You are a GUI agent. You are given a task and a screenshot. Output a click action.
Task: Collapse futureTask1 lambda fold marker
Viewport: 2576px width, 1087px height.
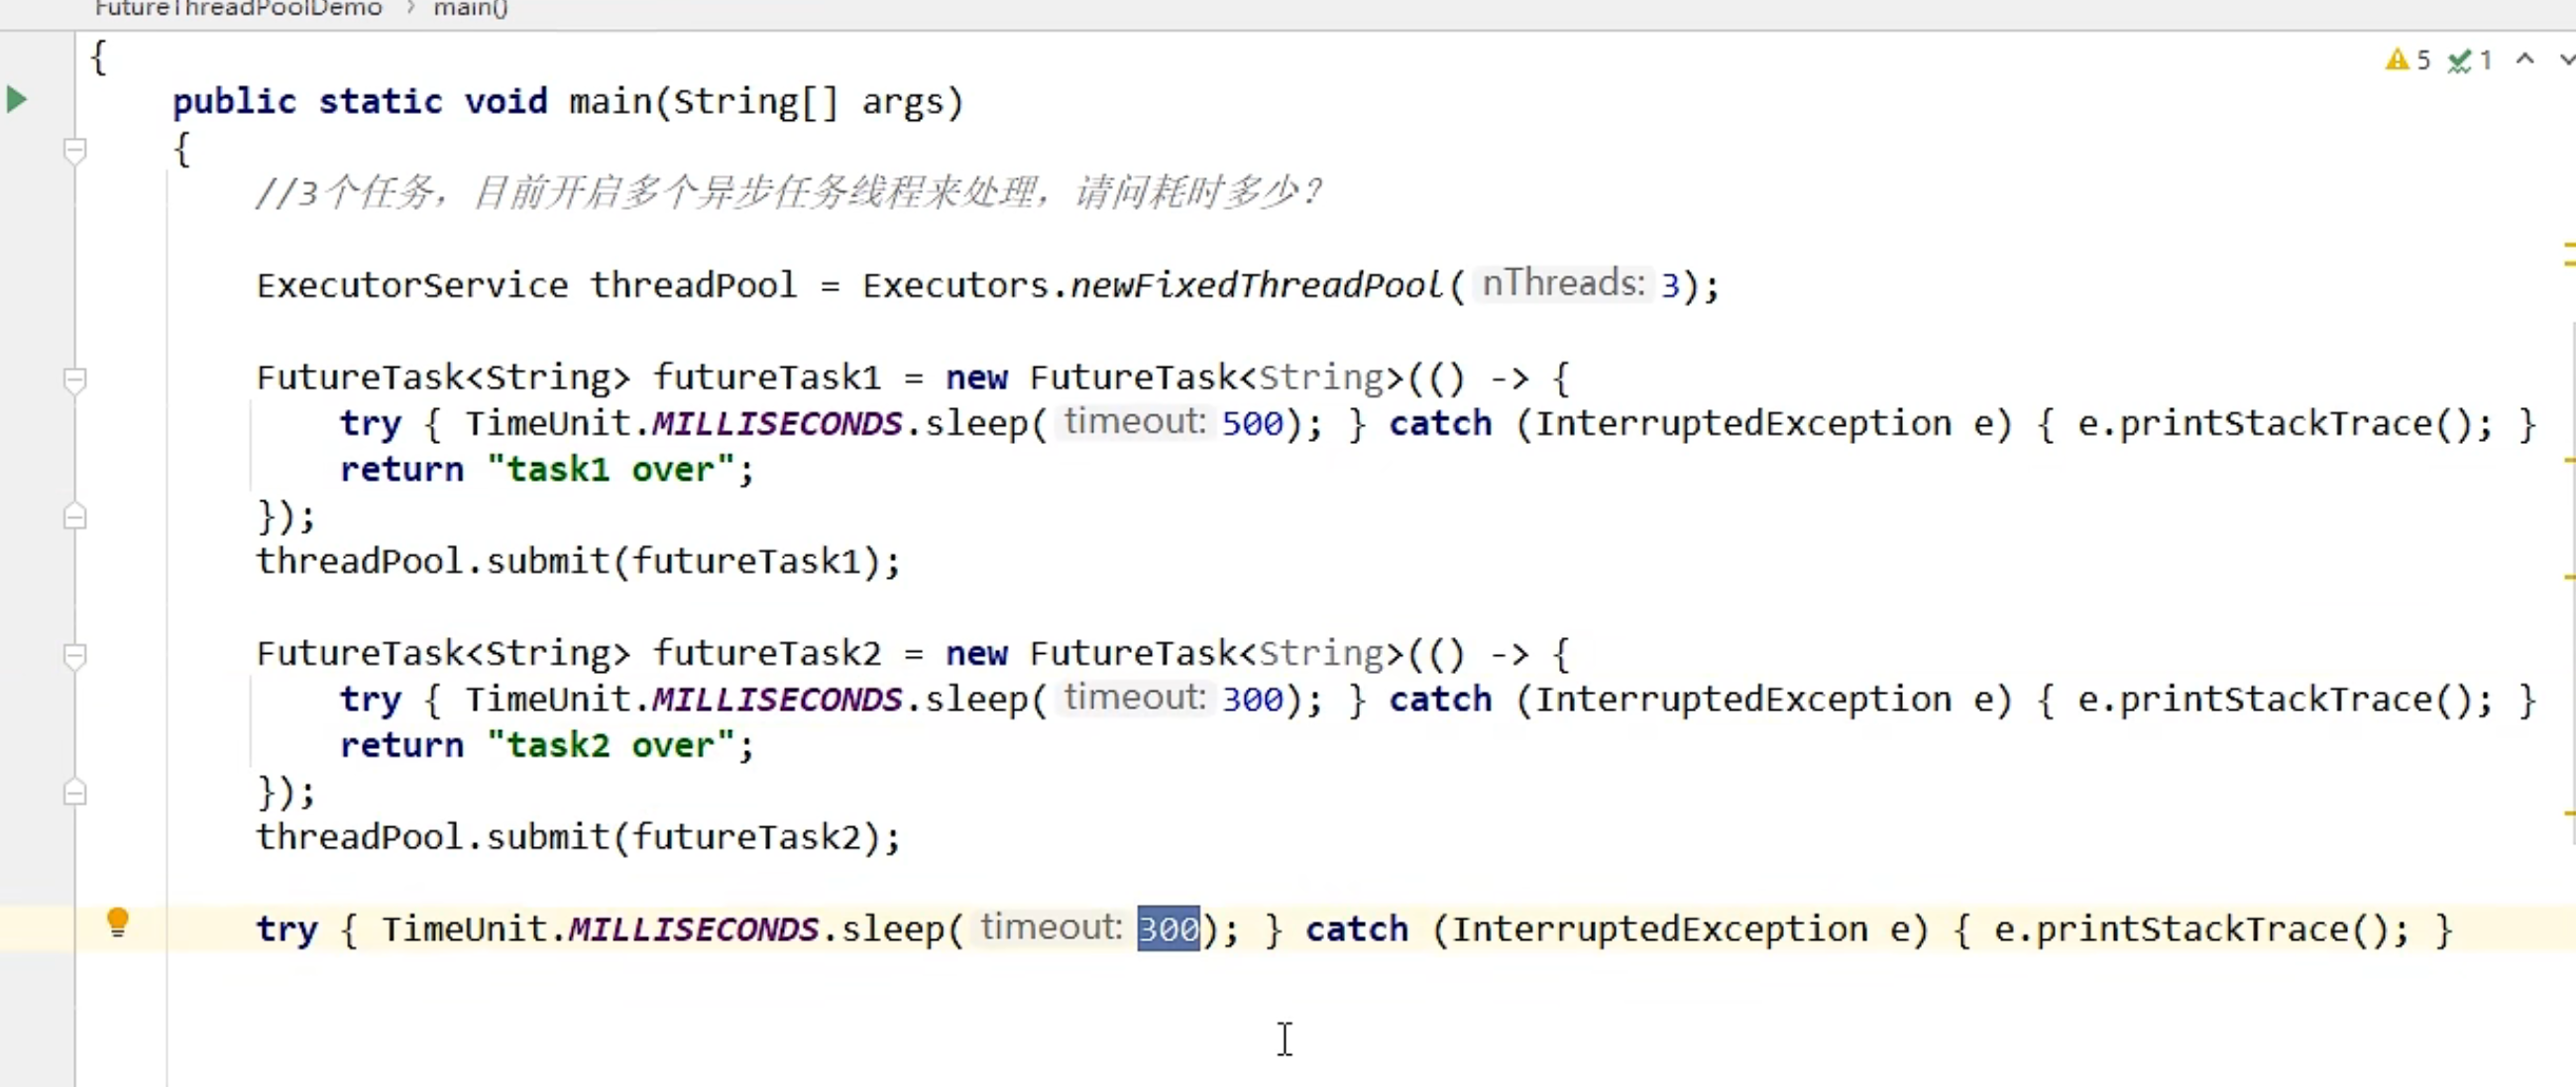pyautogui.click(x=75, y=379)
